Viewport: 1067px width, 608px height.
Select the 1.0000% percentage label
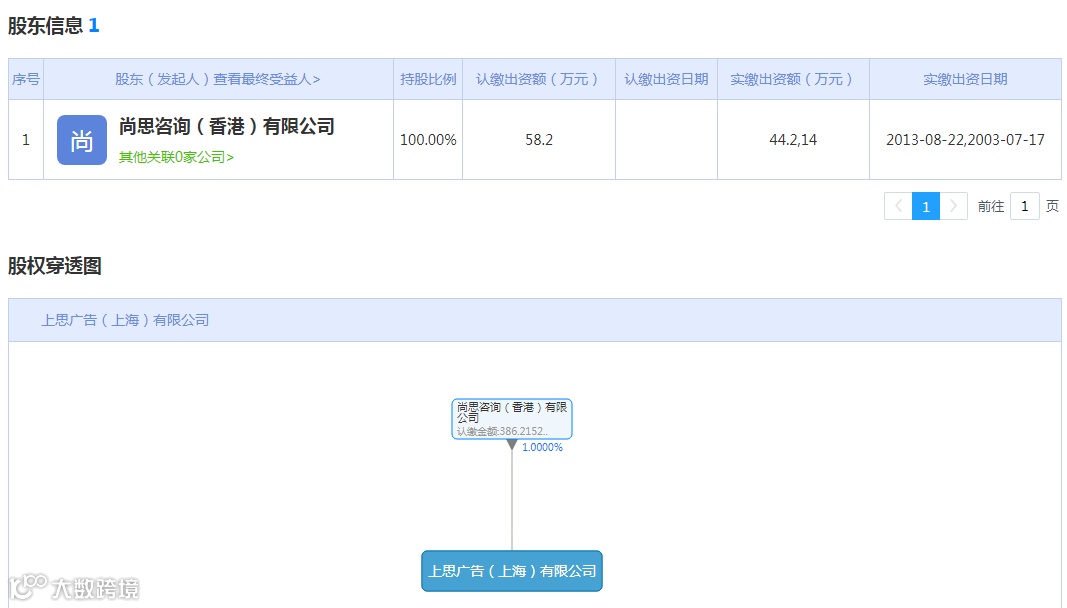tap(542, 447)
